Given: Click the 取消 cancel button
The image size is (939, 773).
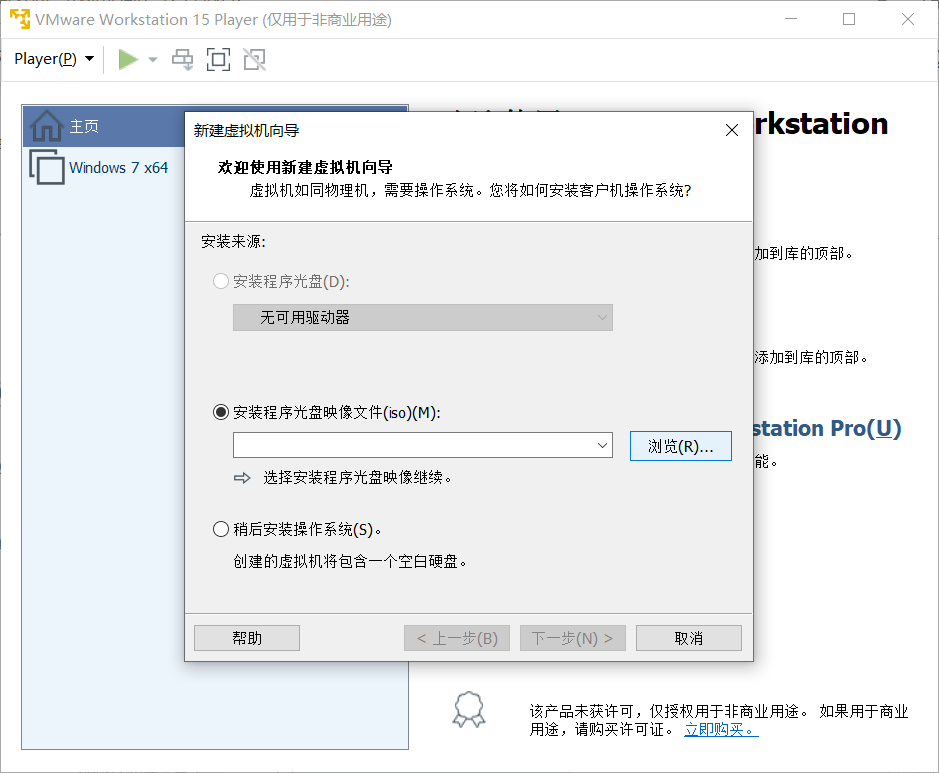Looking at the screenshot, I should point(689,638).
